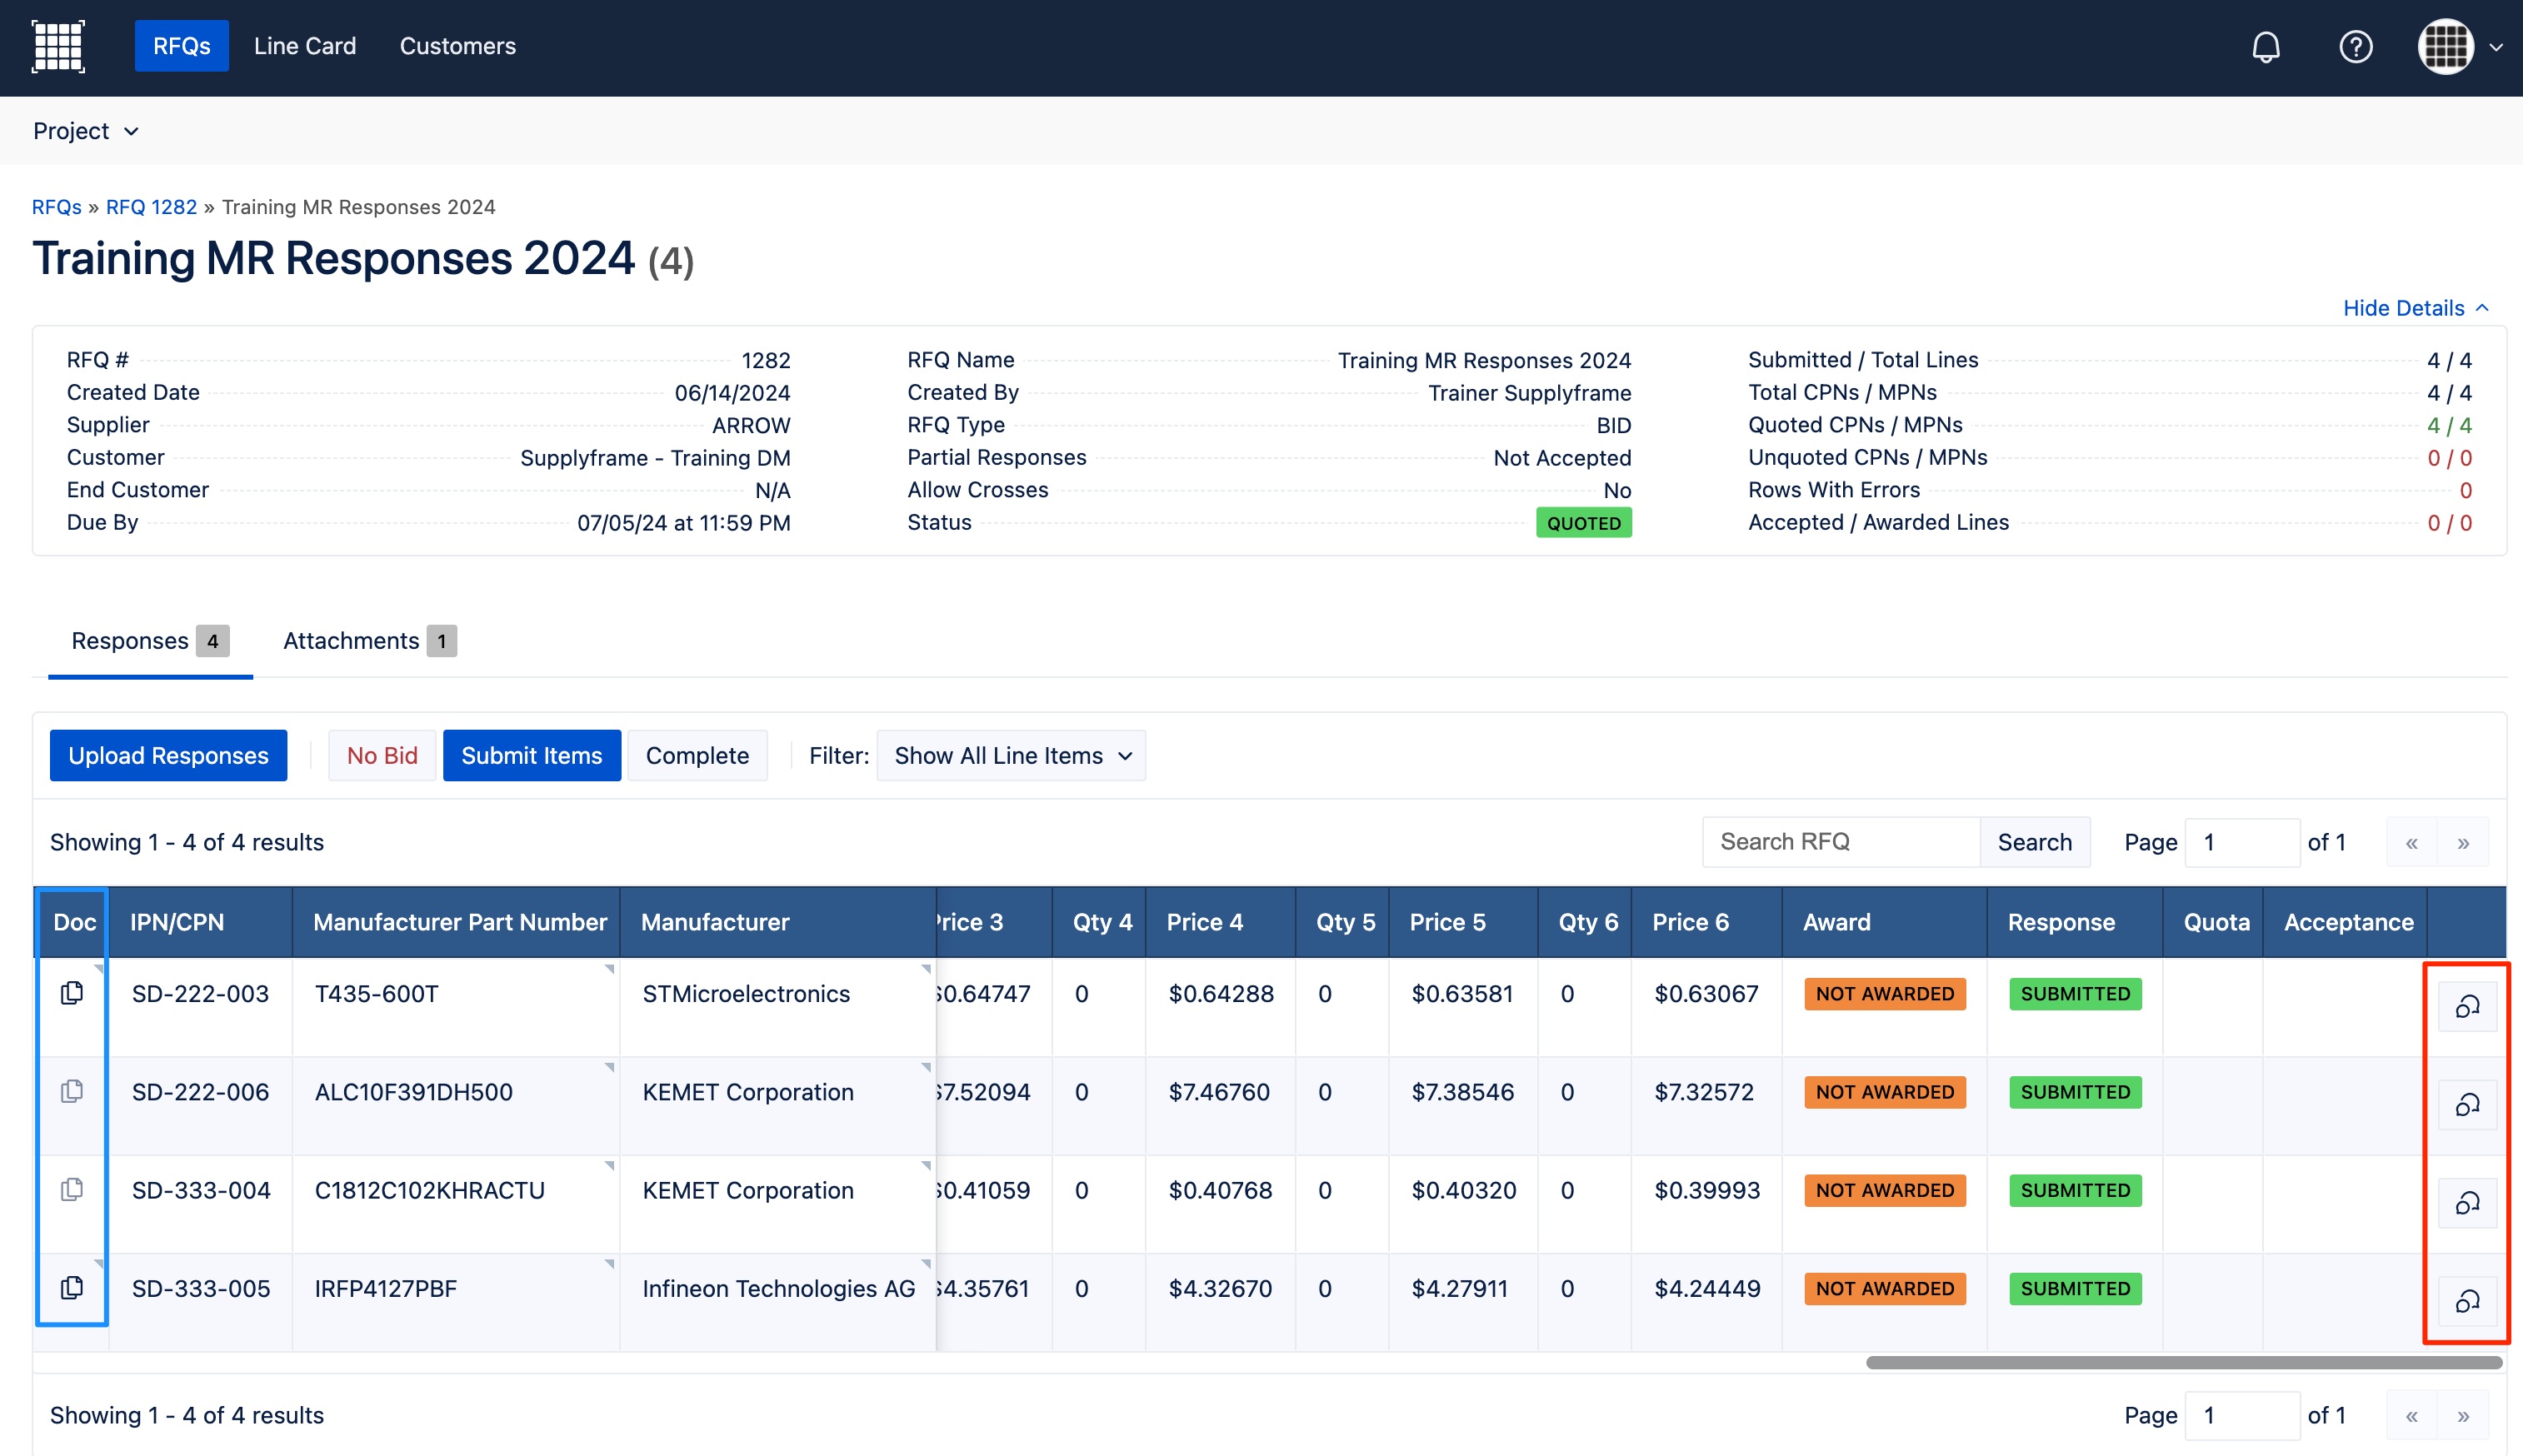
Task: Open the Show All Line Items filter
Action: pyautogui.click(x=1011, y=755)
